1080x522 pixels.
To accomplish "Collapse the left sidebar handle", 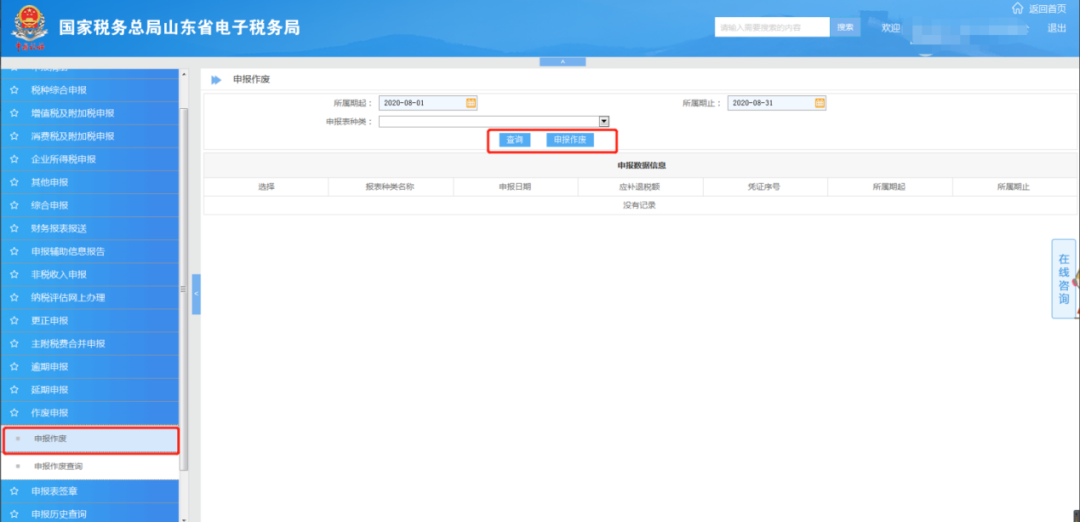I will (x=196, y=294).
